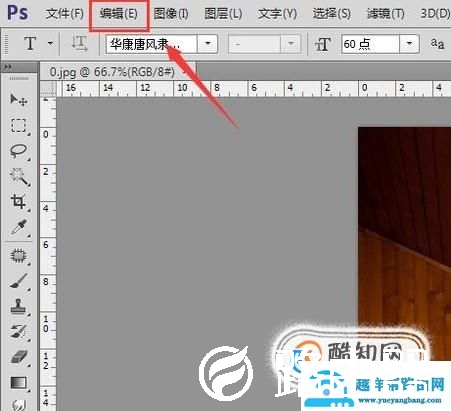Select the Clone Stamp tool
Viewport: 451px width, 411px height.
tap(18, 306)
